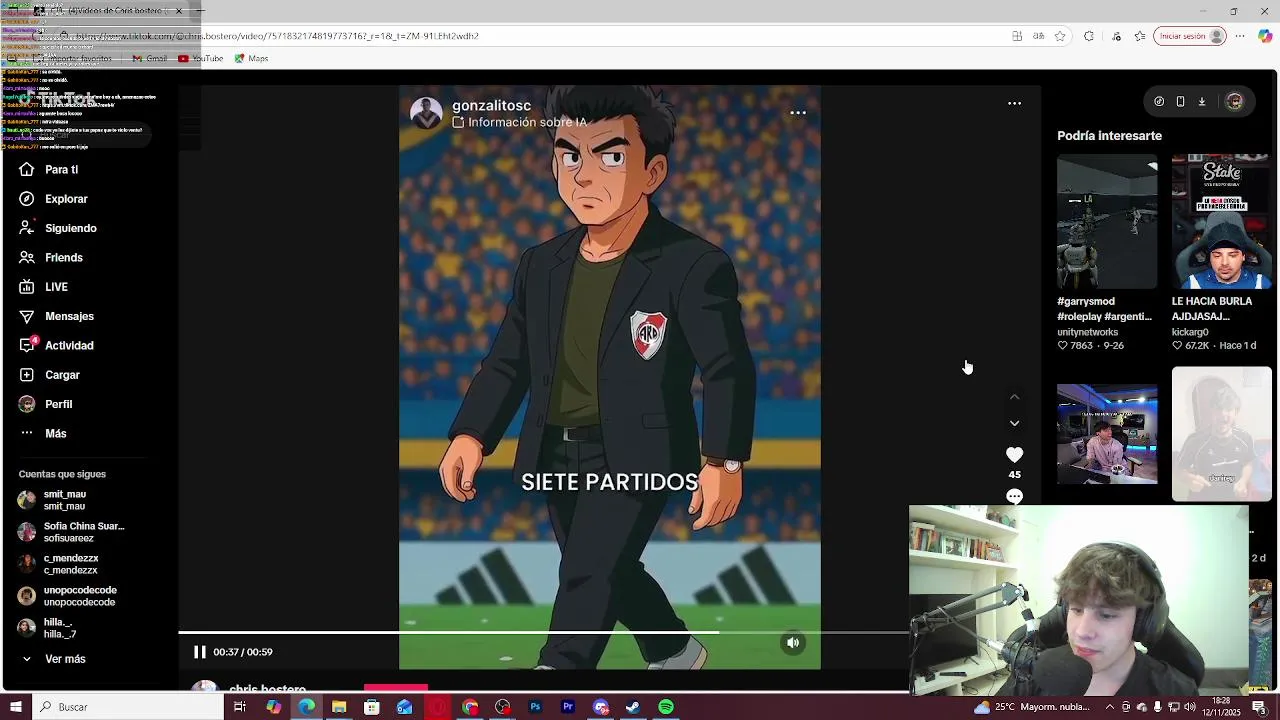Image resolution: width=1280 pixels, height=720 pixels.
Task: Open the Maps bookmark
Action: pyautogui.click(x=251, y=58)
